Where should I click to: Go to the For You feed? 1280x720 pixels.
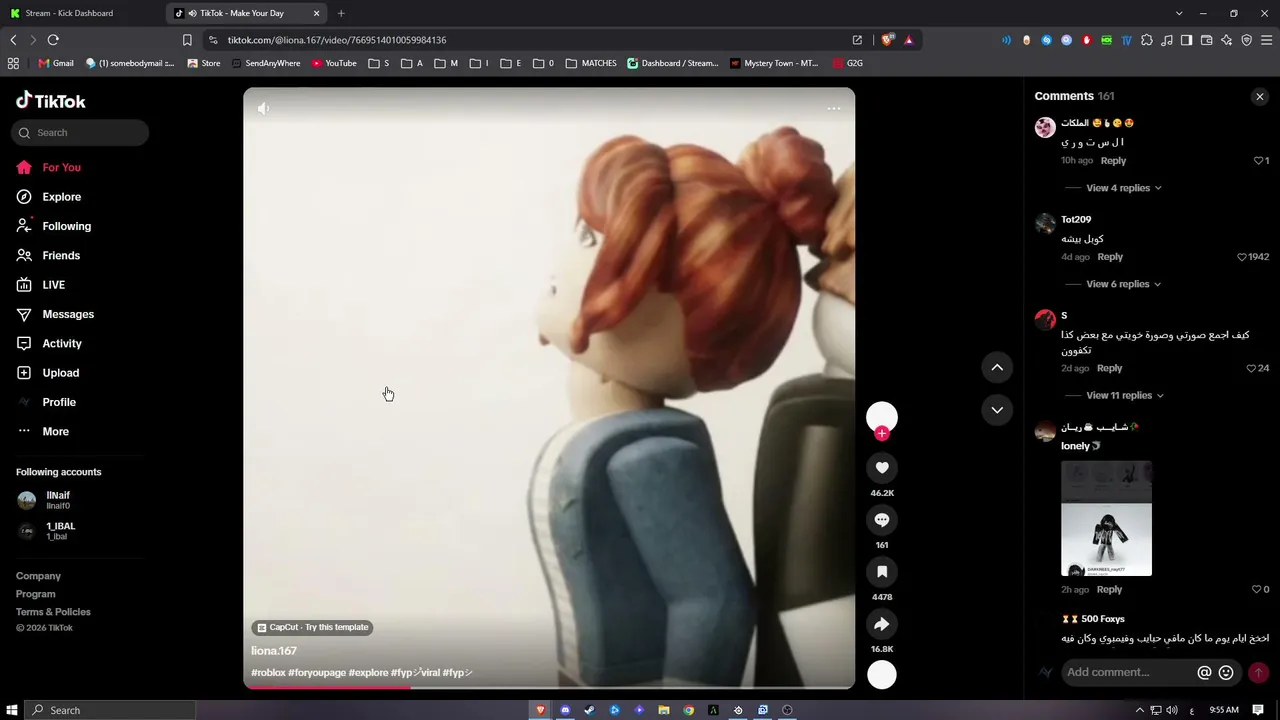pyautogui.click(x=50, y=167)
